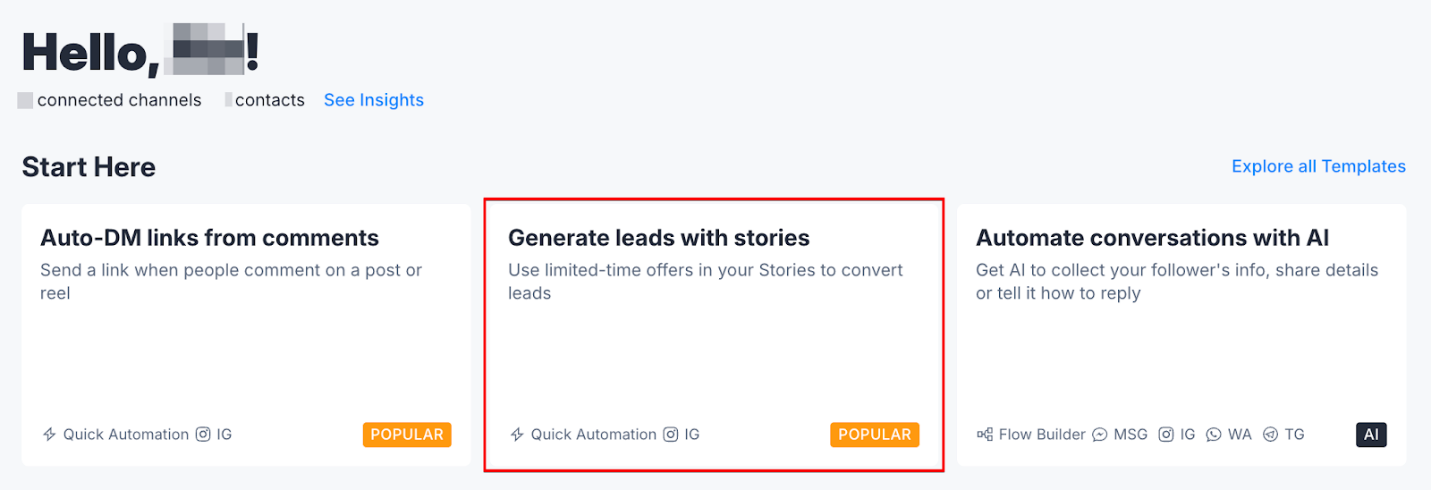Select the Auto-DM links from comments title
The height and width of the screenshot is (490, 1431).
pos(209,238)
